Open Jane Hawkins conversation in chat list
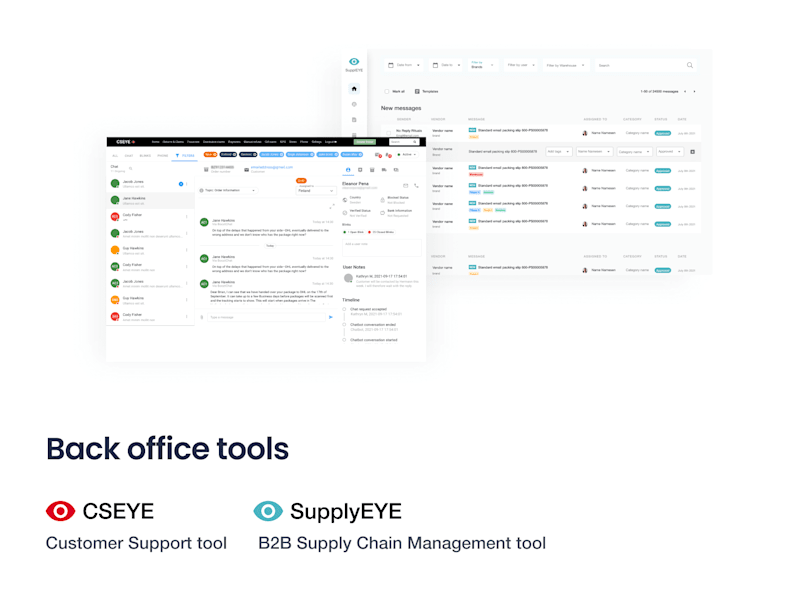The height and width of the screenshot is (600, 800). [x=151, y=201]
